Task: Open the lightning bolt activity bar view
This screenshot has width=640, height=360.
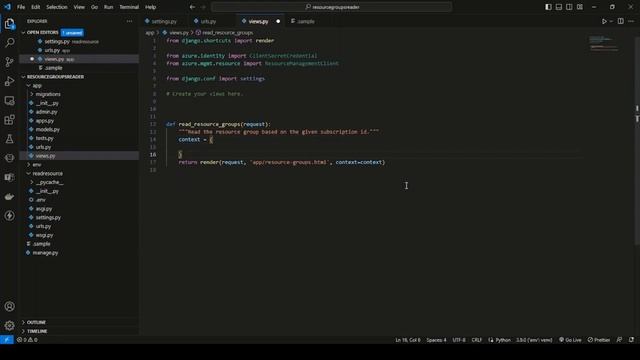Action: [x=9, y=216]
